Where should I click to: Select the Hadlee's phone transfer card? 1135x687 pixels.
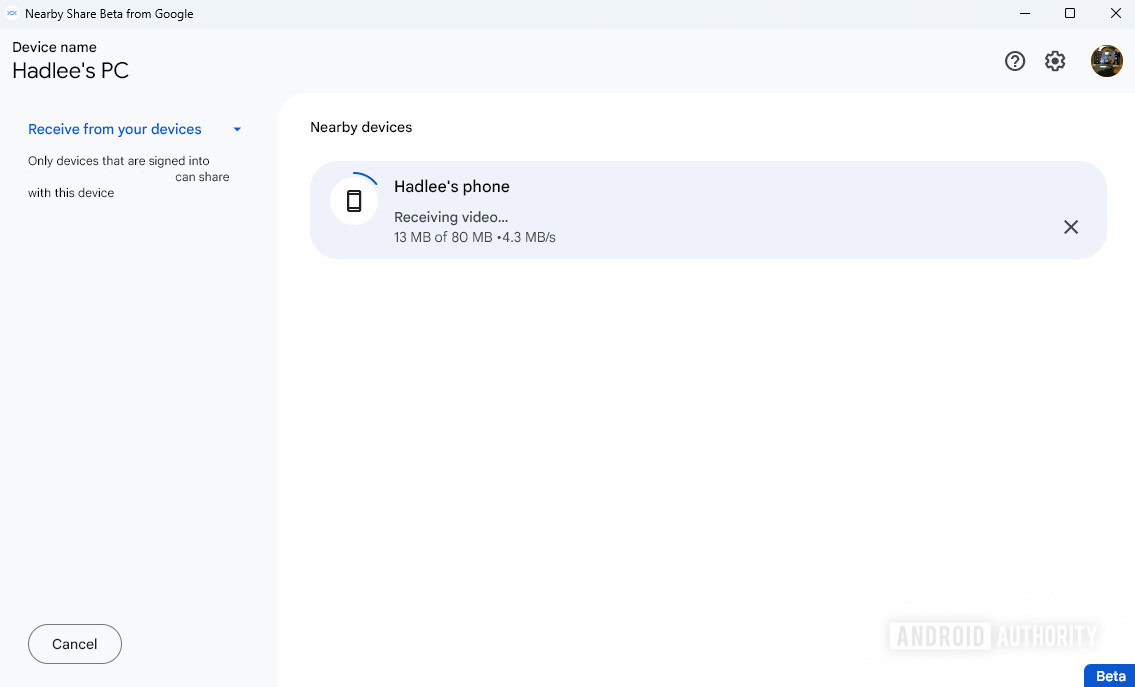tap(709, 210)
